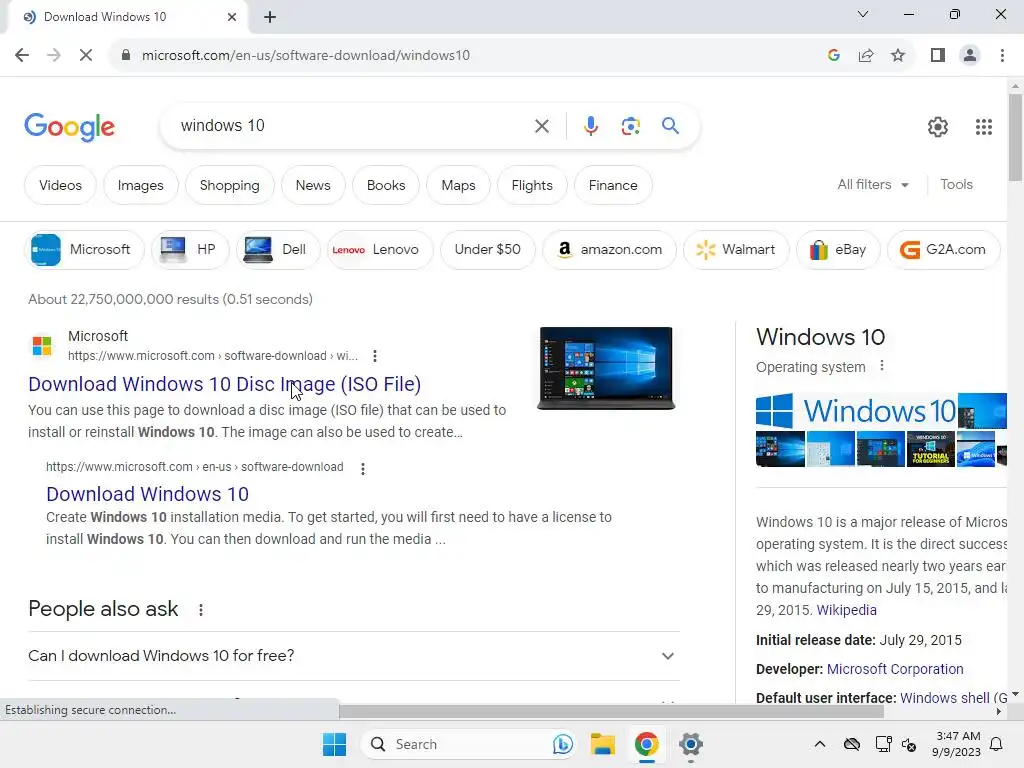
Task: Click the Bing chat icon in taskbar search
Action: tap(562, 744)
